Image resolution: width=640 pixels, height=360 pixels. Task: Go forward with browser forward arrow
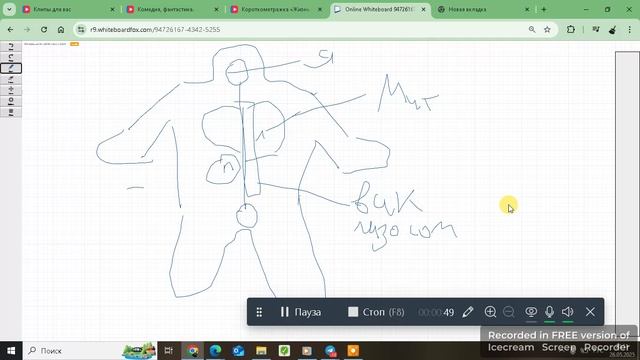click(27, 29)
